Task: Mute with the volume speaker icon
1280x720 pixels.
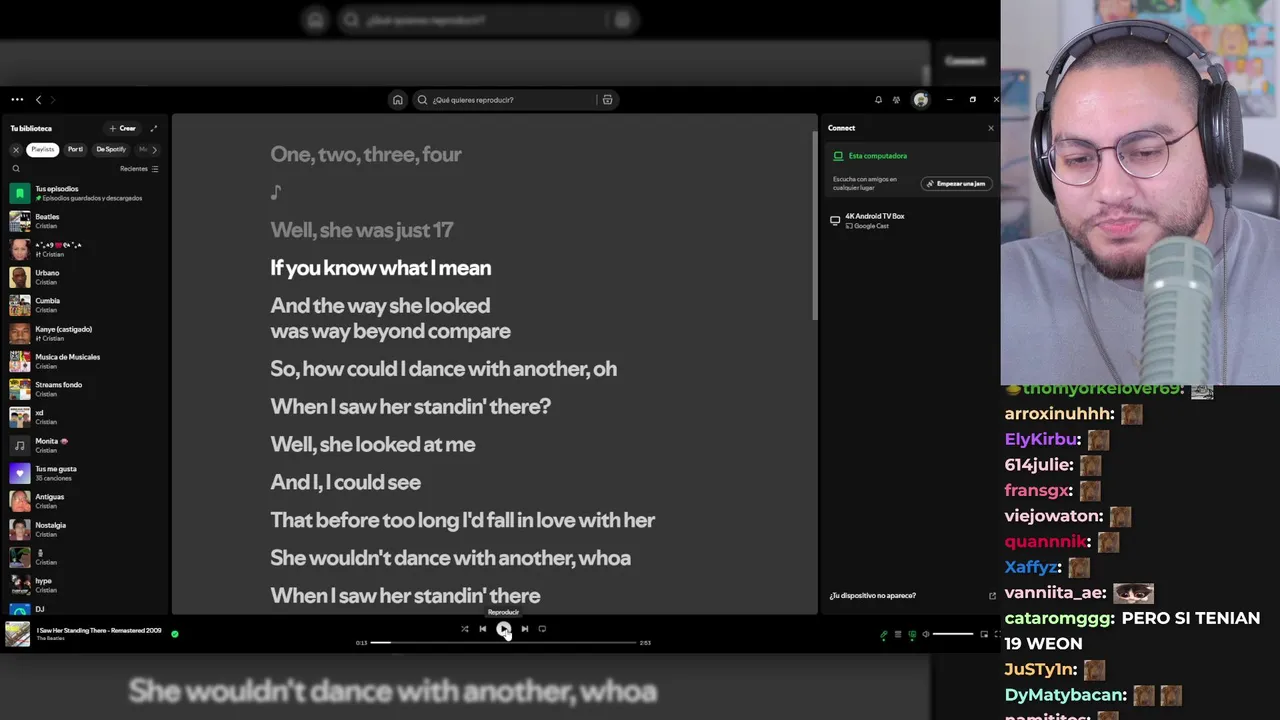Action: [x=925, y=634]
